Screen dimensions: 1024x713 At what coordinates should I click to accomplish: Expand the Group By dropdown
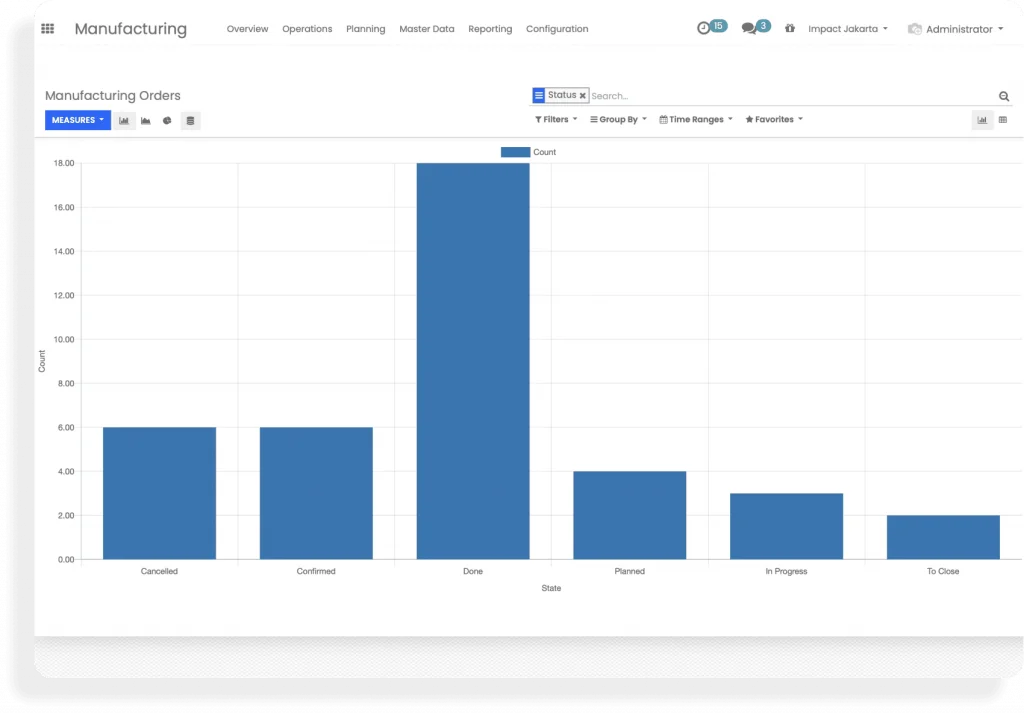pyautogui.click(x=618, y=119)
